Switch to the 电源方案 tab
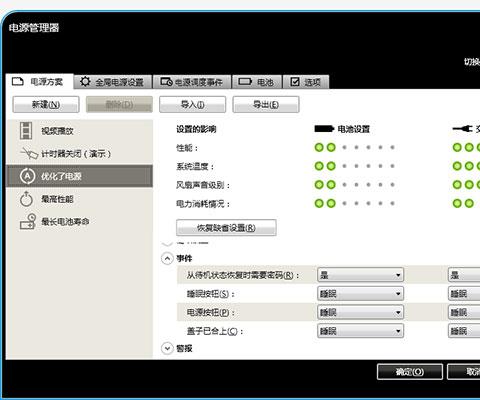The width and height of the screenshot is (480, 400). pyautogui.click(x=39, y=82)
